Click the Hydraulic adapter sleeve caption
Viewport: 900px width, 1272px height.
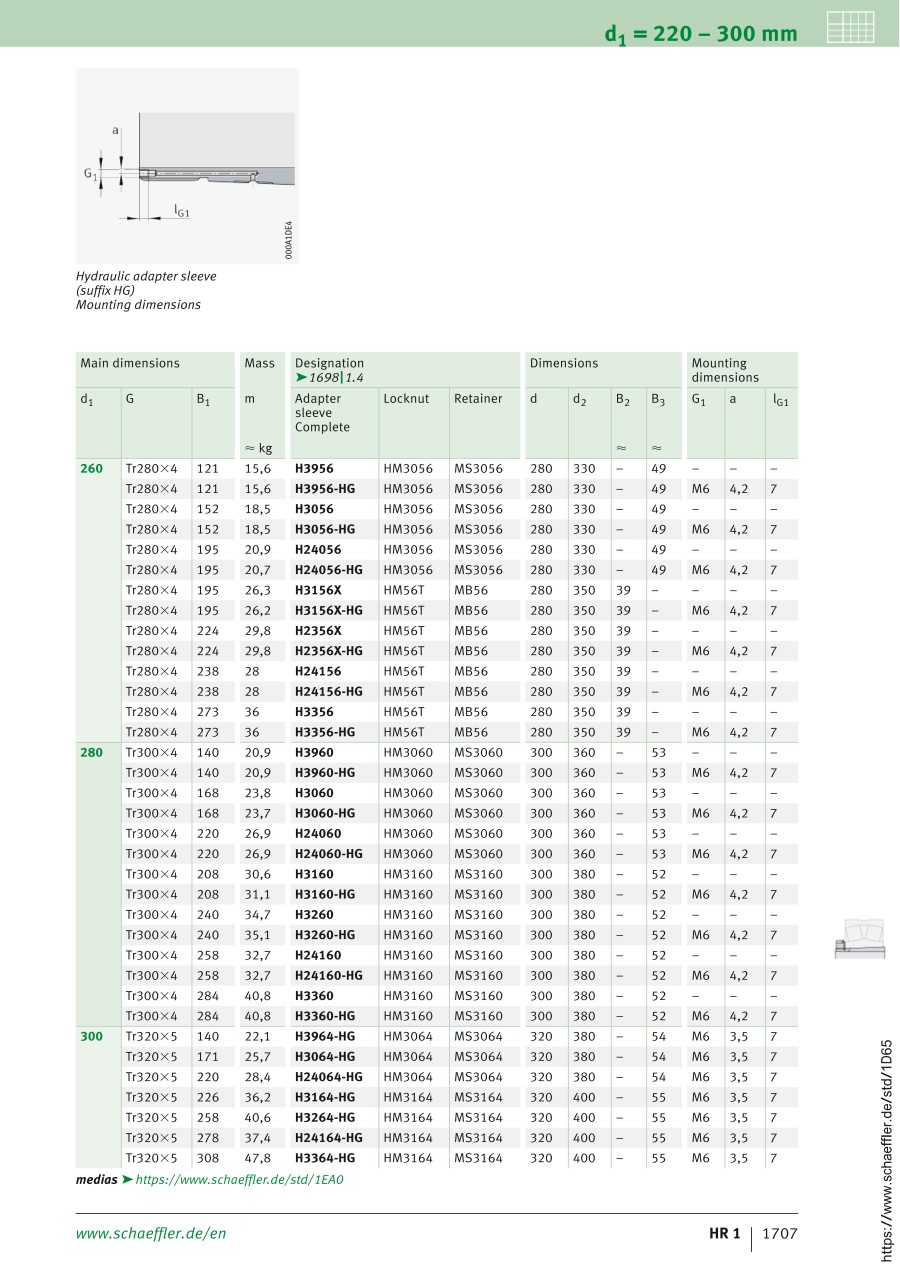coord(146,290)
